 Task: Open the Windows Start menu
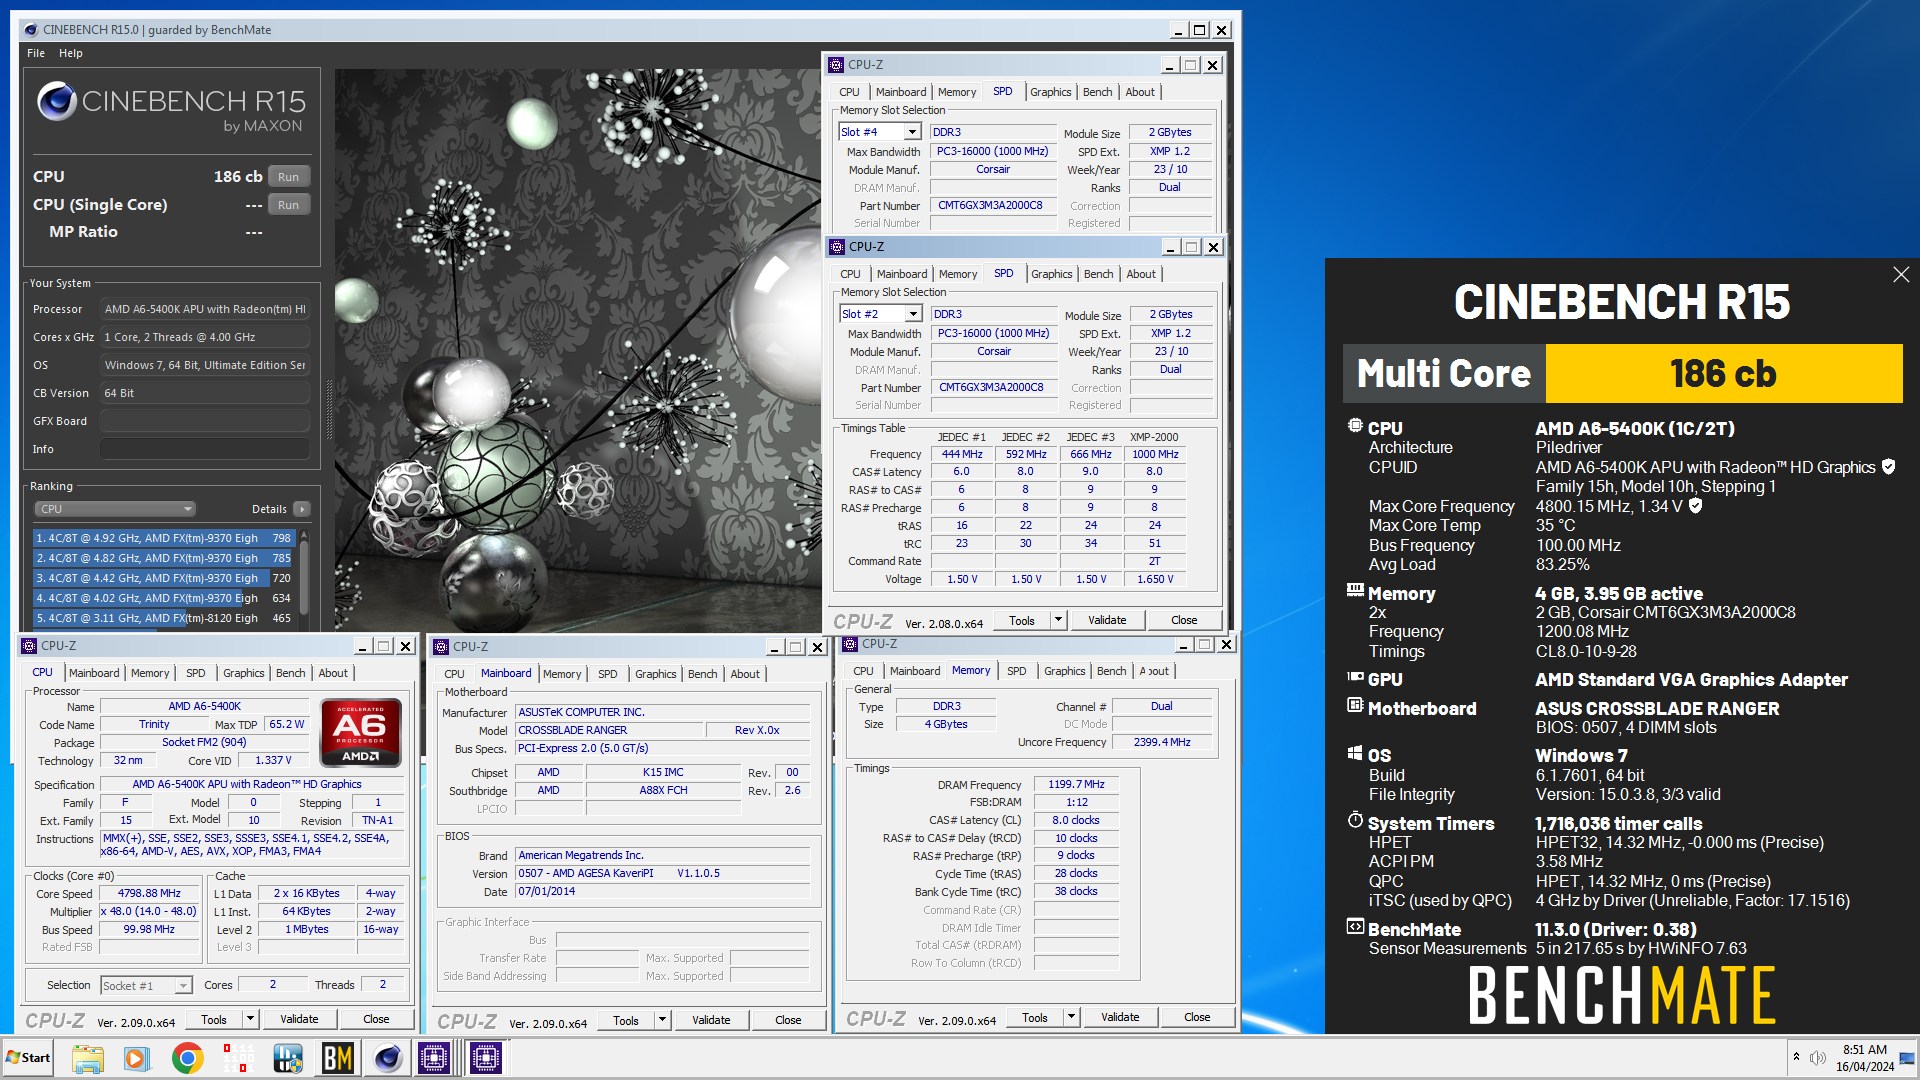[x=28, y=1057]
